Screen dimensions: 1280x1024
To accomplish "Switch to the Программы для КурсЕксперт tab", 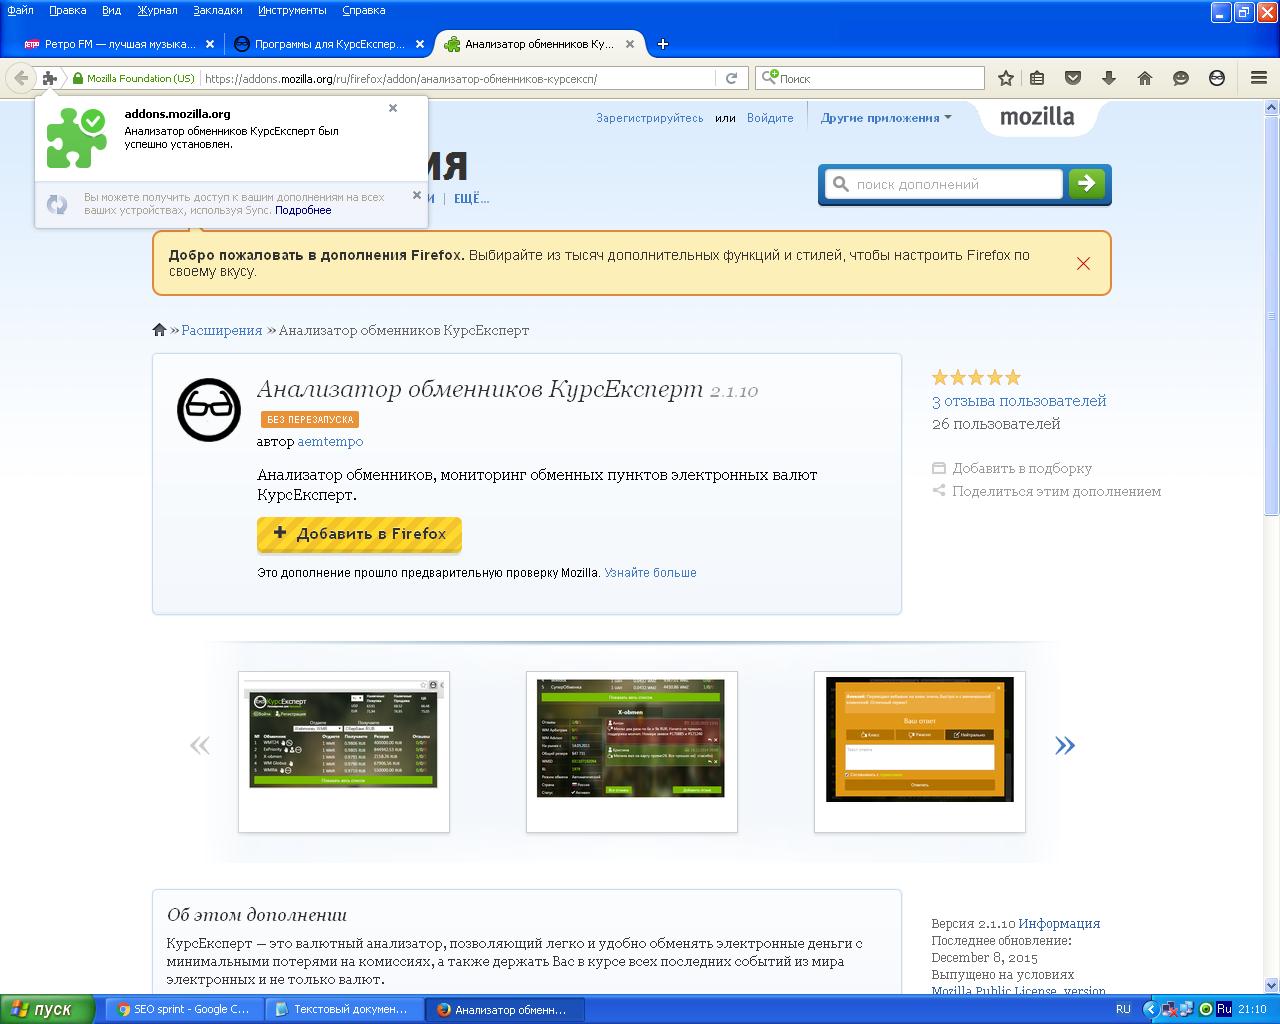I will tap(329, 44).
